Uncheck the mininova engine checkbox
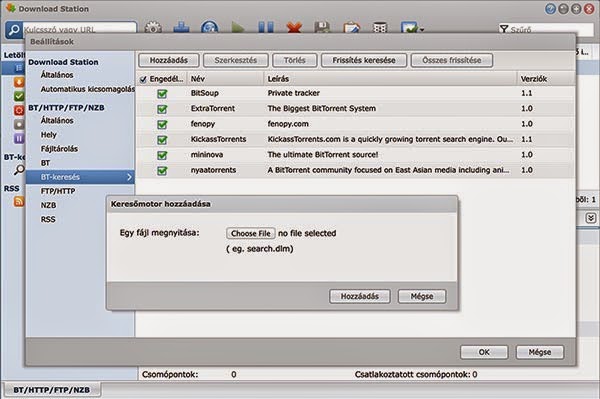 (162, 155)
